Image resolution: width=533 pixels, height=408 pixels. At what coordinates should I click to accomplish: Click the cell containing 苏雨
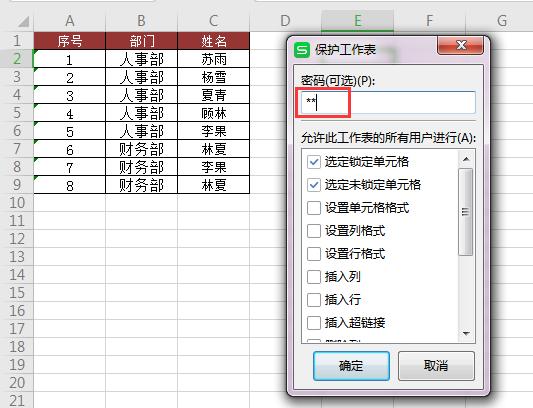pyautogui.click(x=213, y=59)
